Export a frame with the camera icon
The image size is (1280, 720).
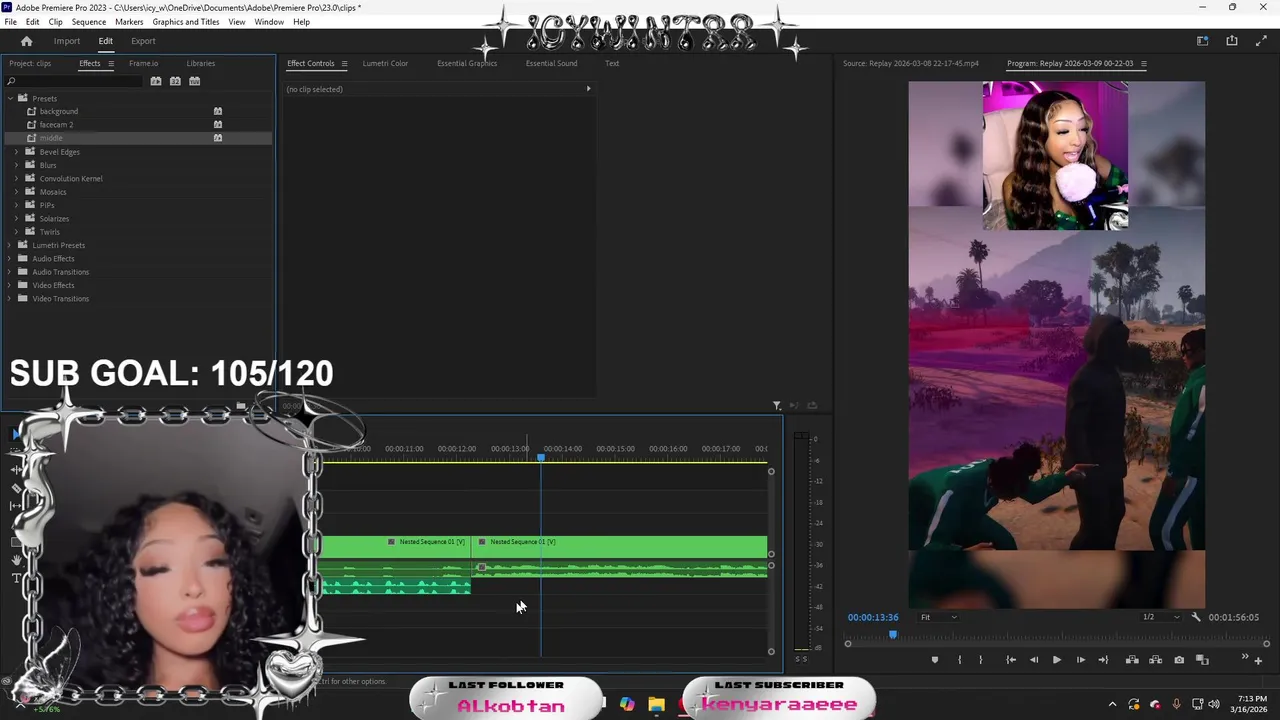pyautogui.click(x=1179, y=660)
